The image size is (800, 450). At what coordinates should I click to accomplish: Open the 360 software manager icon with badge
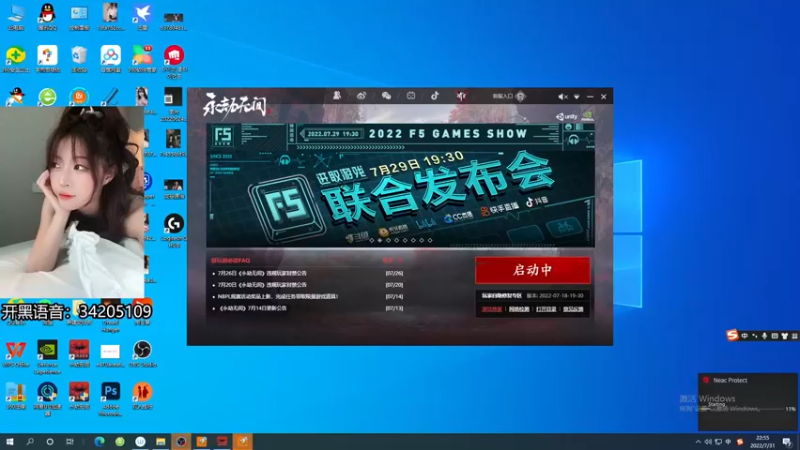point(142,58)
